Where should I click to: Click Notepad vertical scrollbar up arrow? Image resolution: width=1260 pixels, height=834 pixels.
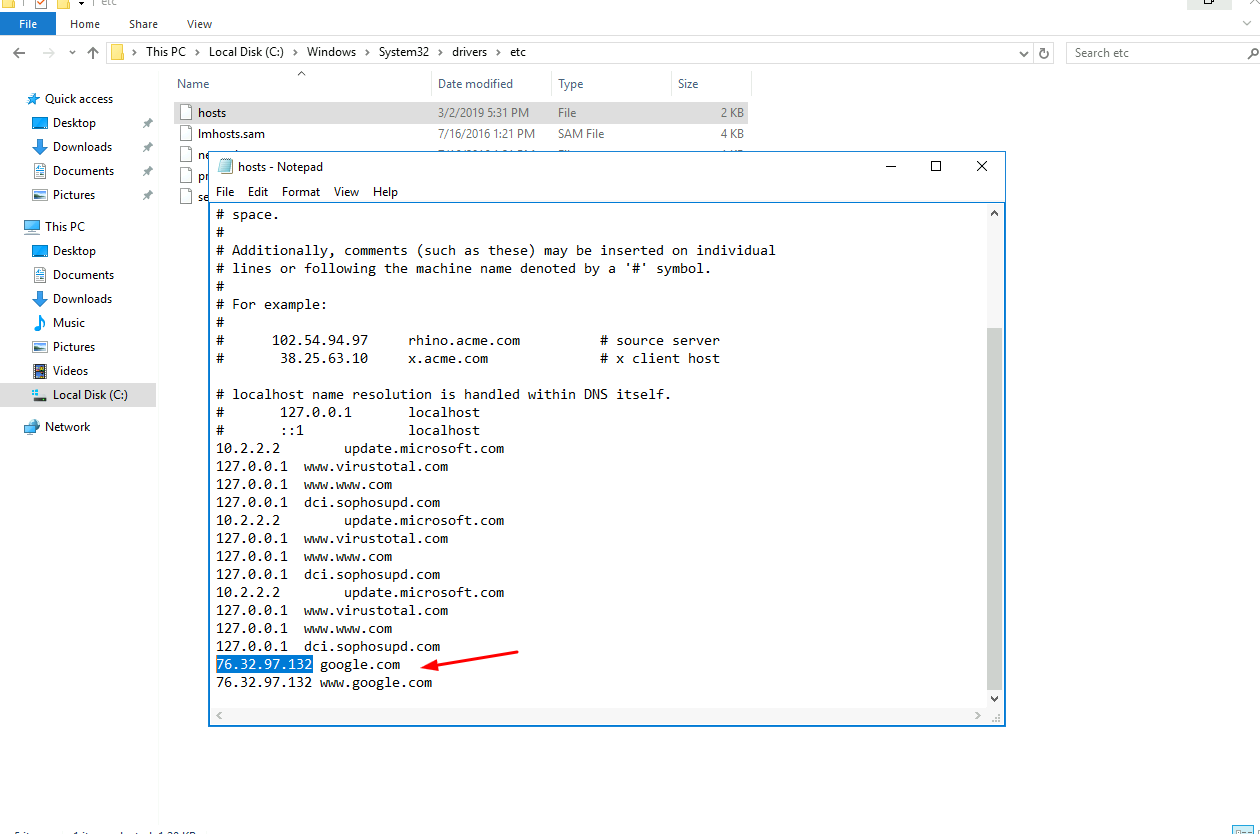994,213
